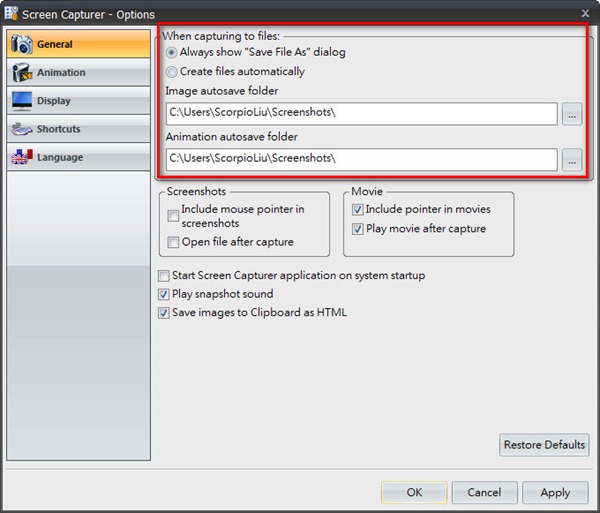Browse for Image autosave folder
Screen dimensions: 600x513
point(572,114)
